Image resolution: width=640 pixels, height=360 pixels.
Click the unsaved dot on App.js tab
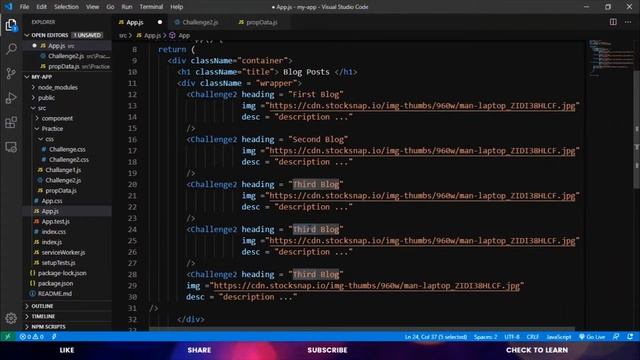tap(160, 22)
